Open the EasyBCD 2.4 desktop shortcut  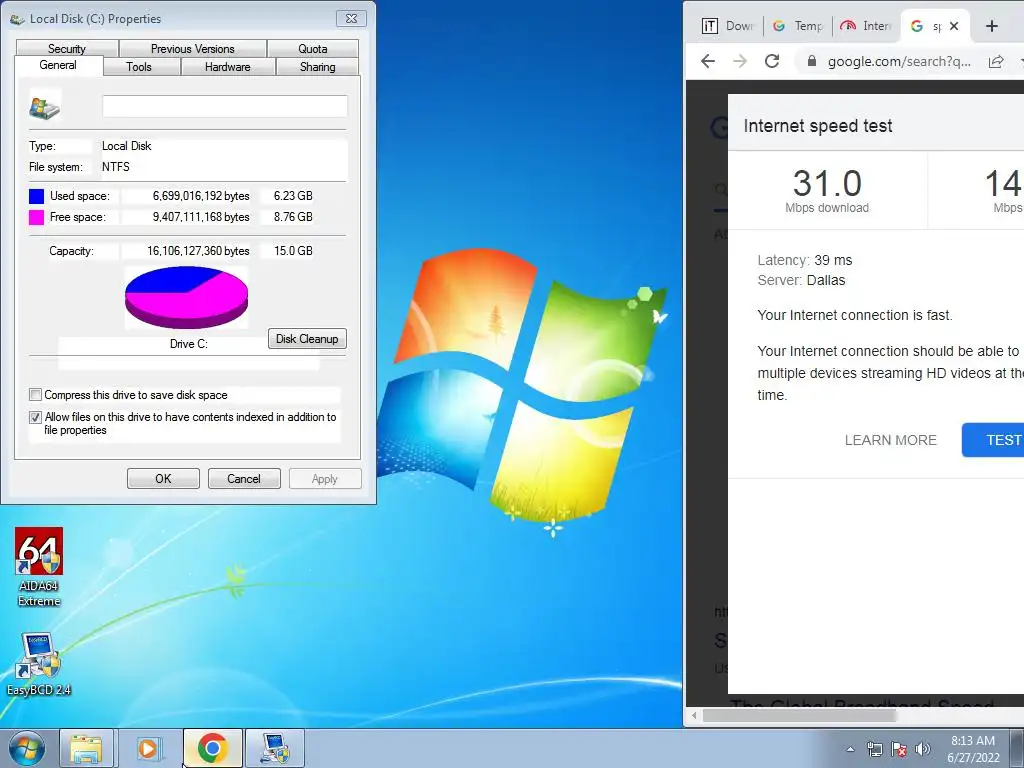click(x=39, y=664)
